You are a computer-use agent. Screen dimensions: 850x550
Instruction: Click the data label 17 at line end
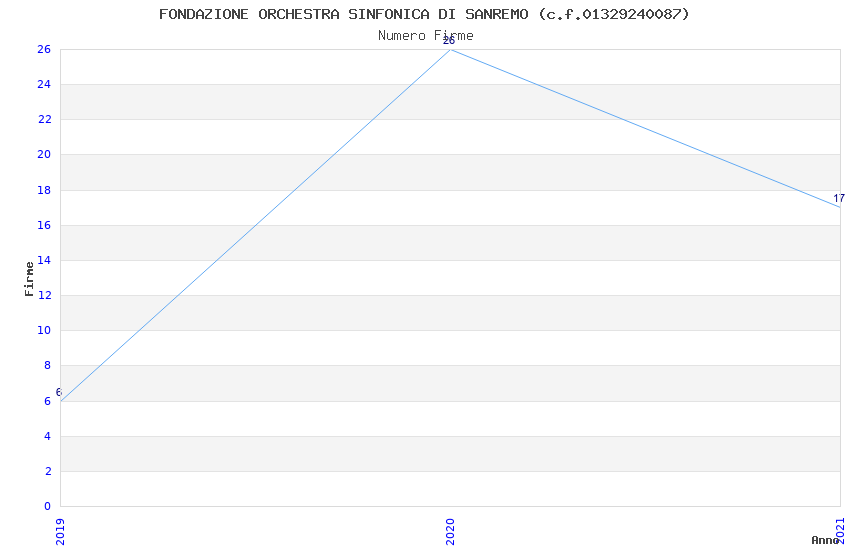839,198
